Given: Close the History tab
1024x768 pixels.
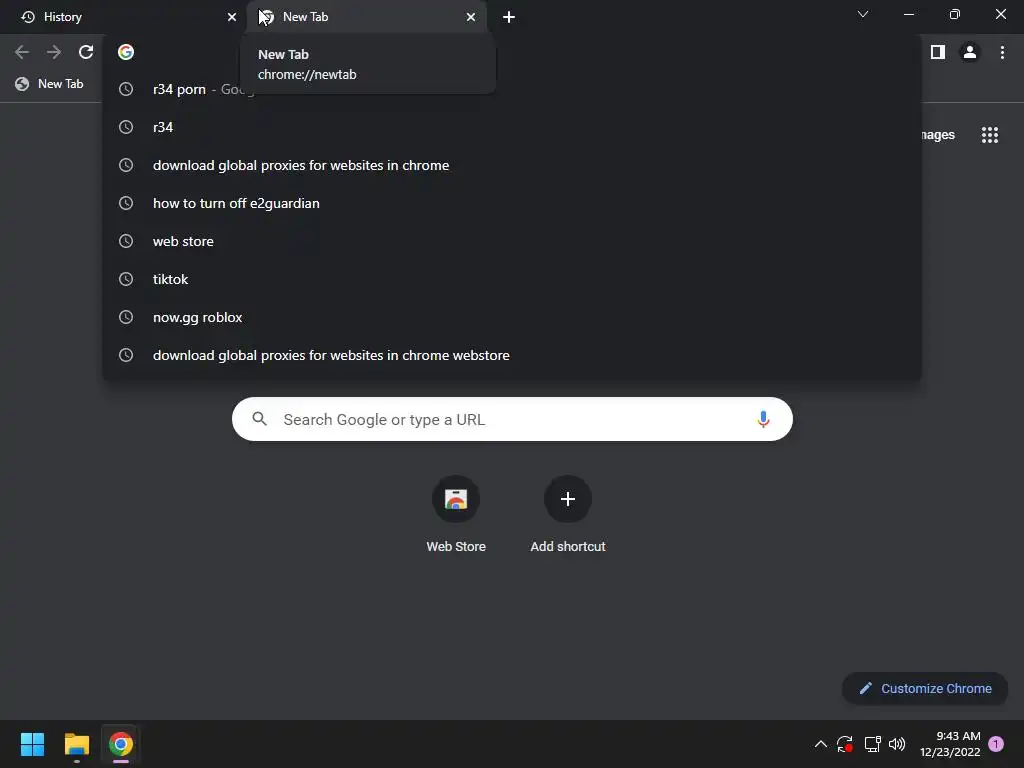Looking at the screenshot, I should pos(232,17).
